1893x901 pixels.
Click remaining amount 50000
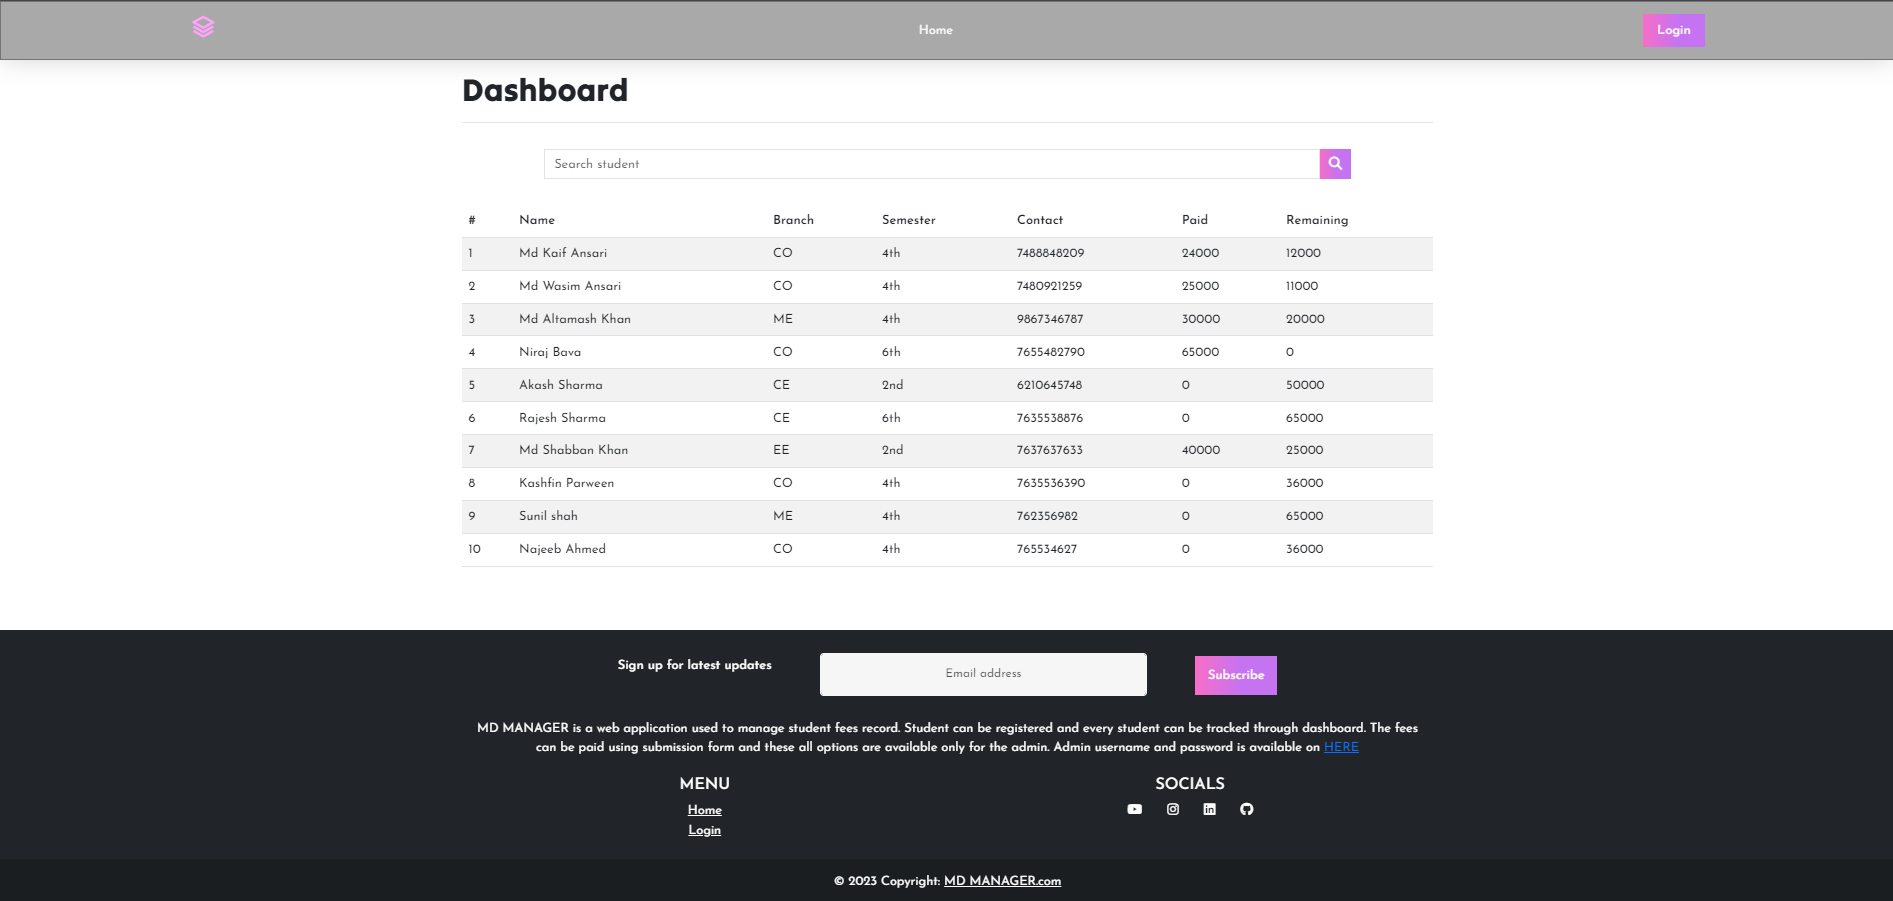click(1305, 385)
